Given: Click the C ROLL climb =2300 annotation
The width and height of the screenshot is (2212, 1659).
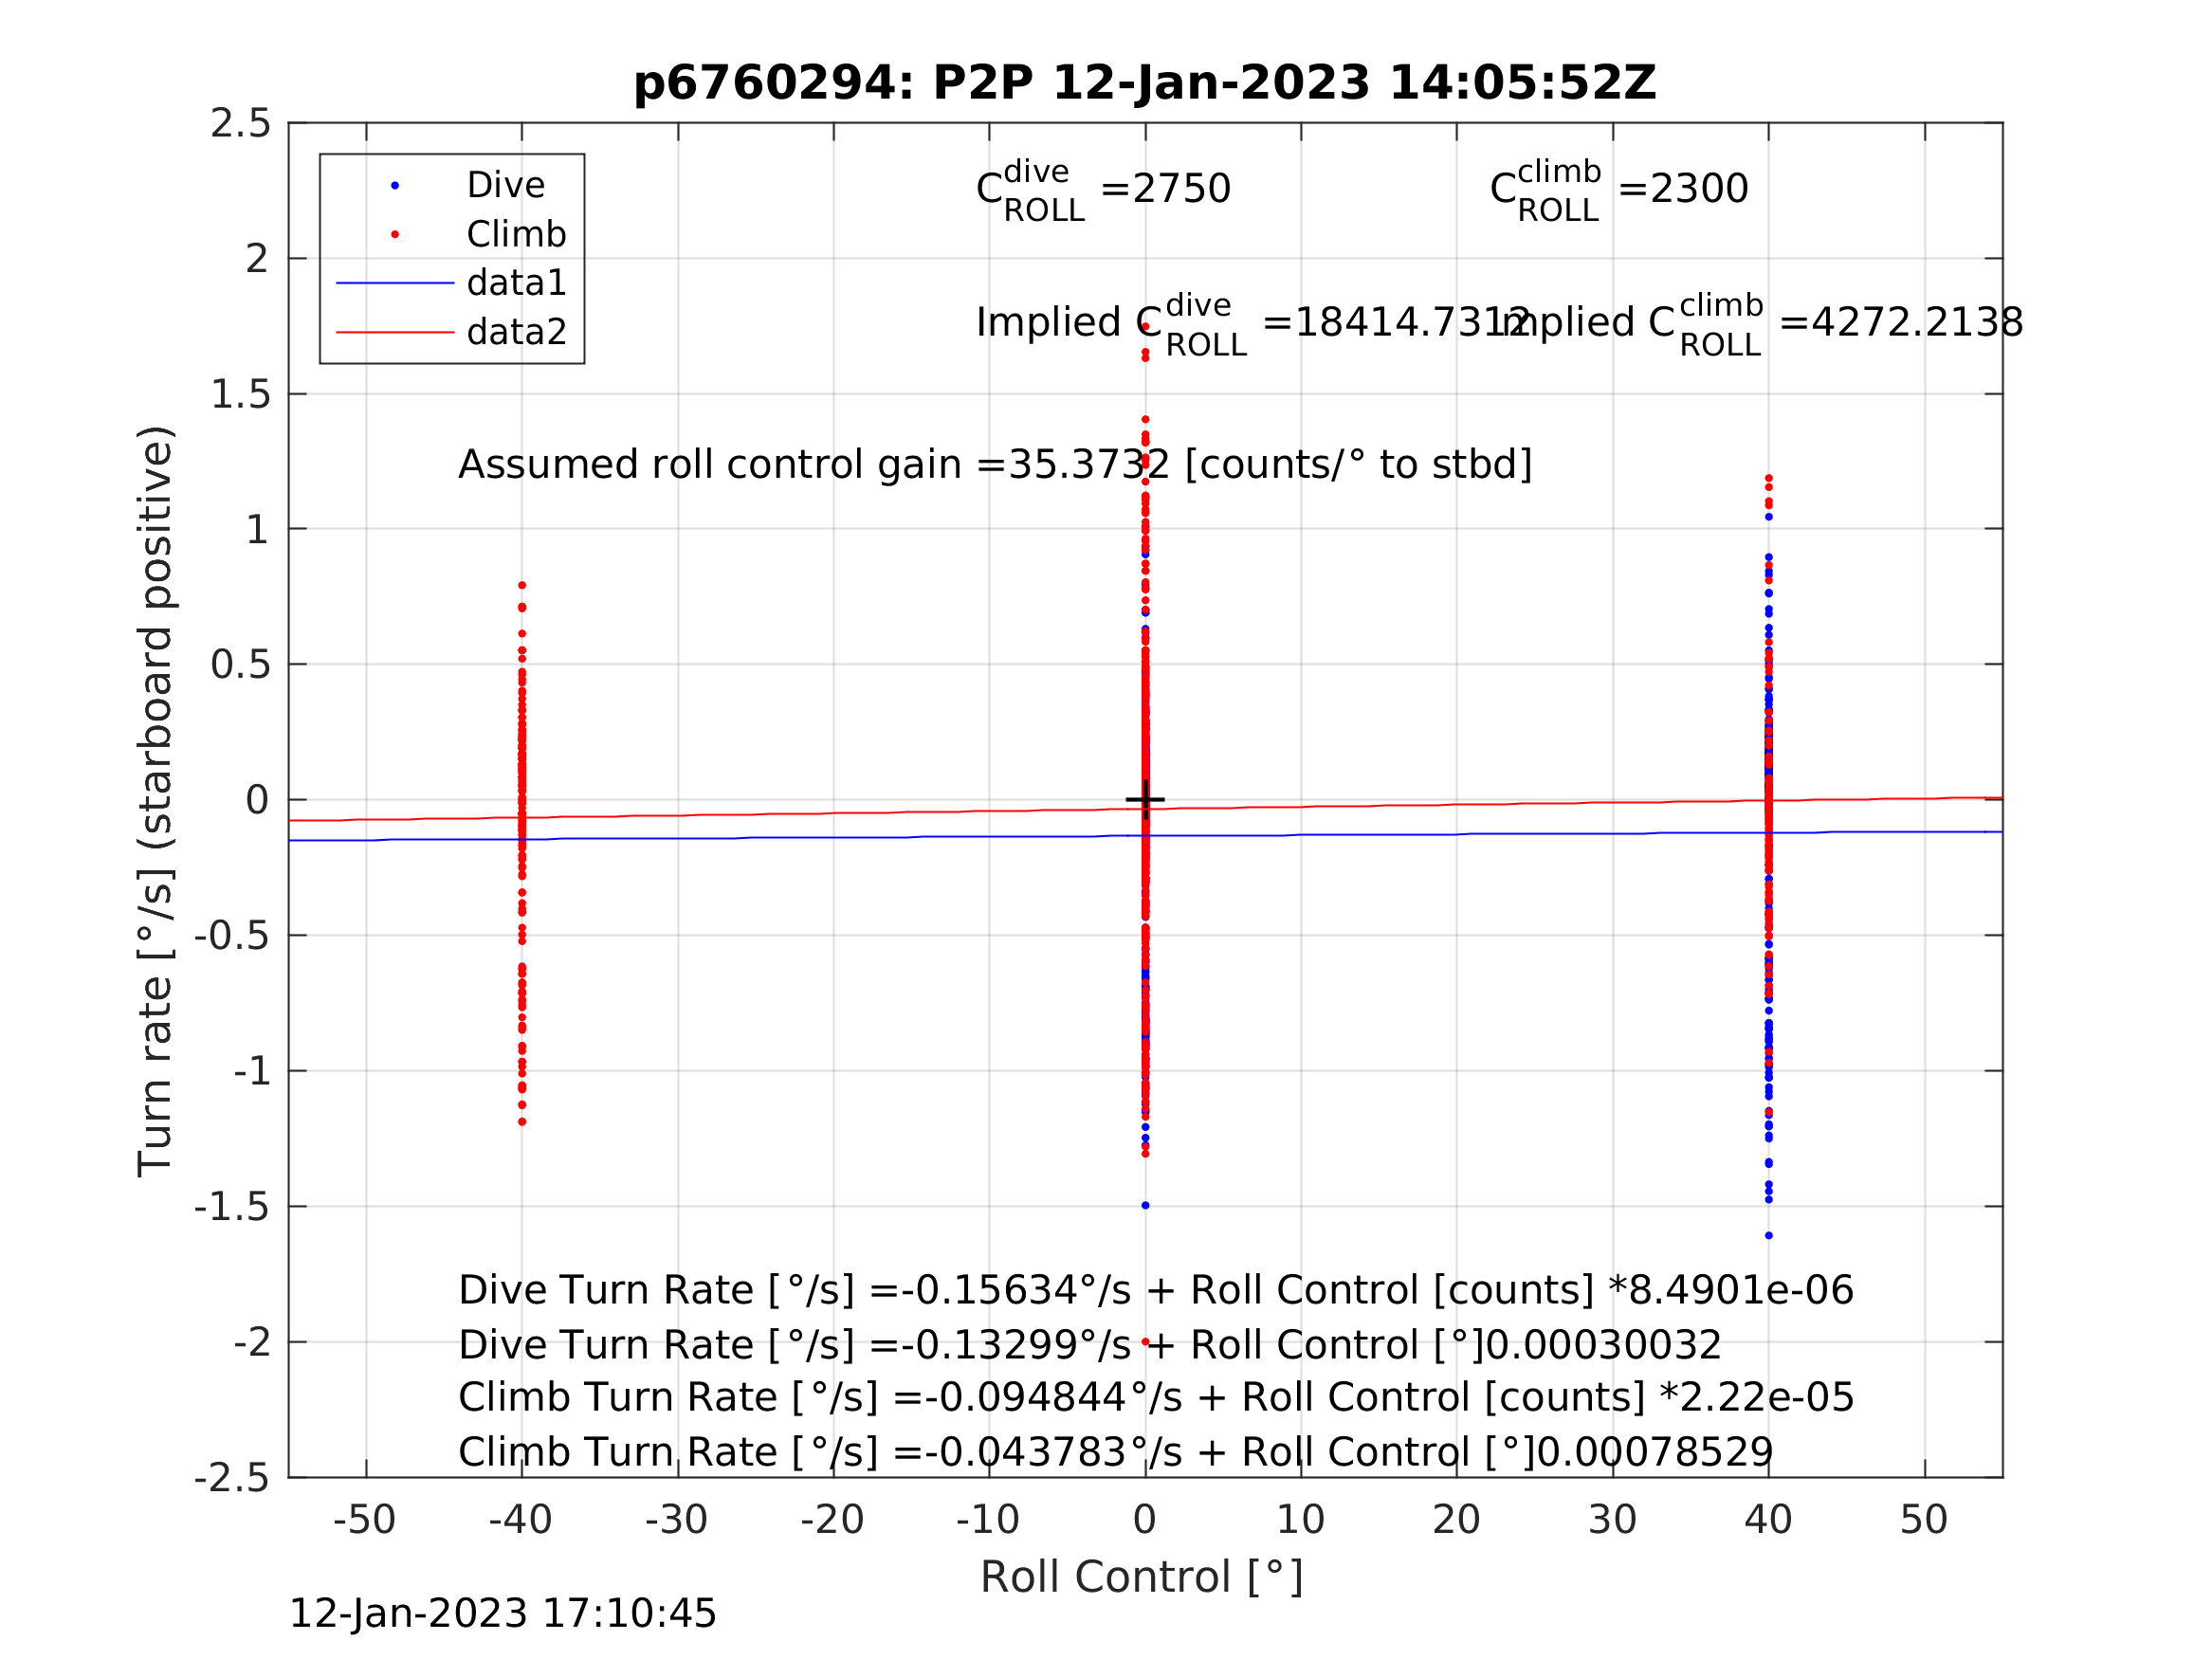Looking at the screenshot, I should pyautogui.click(x=1619, y=190).
